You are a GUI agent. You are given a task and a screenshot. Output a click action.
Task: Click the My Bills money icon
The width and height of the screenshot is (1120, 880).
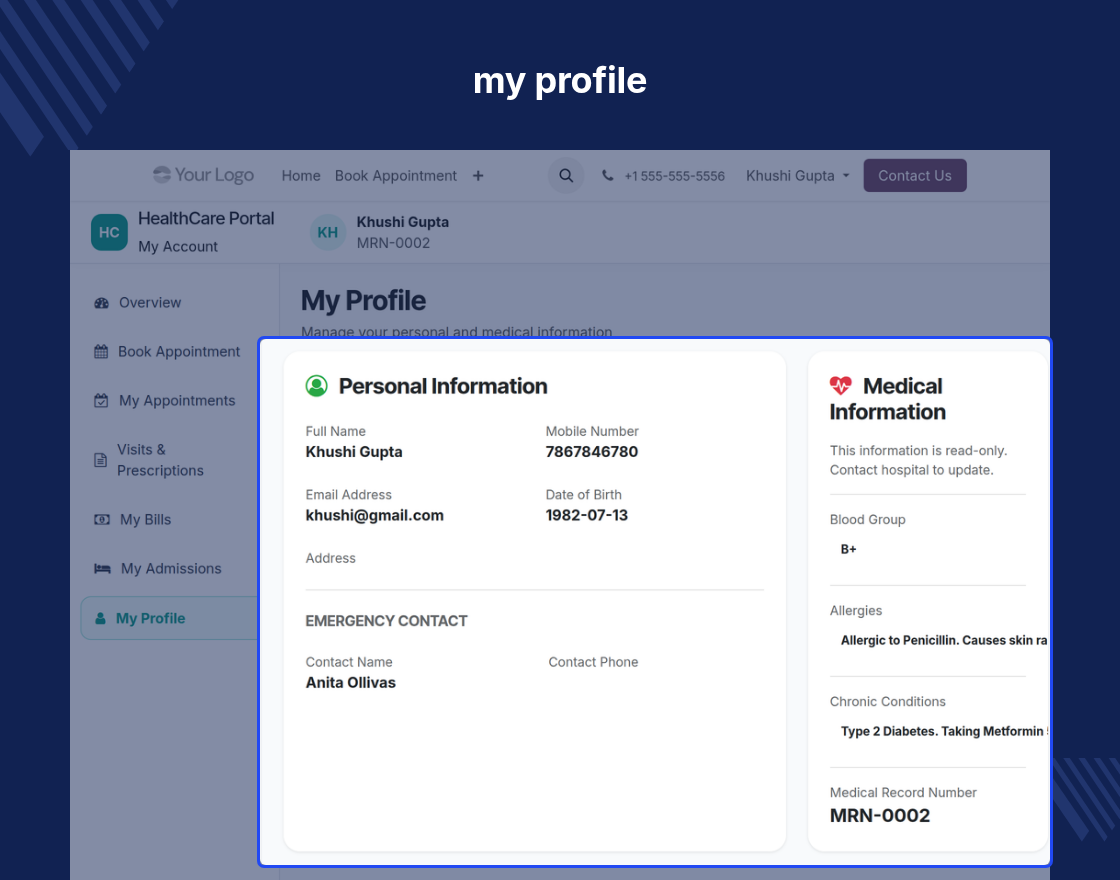coord(102,519)
